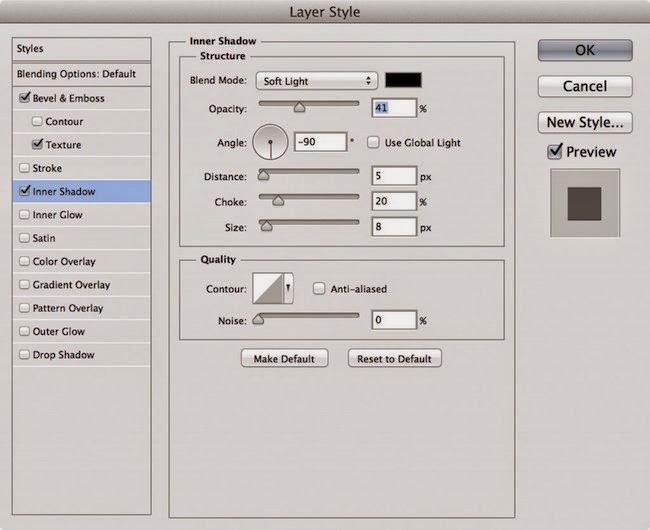Viewport: 650px width, 530px height.
Task: Click the black shadow color swatch
Action: tap(403, 80)
